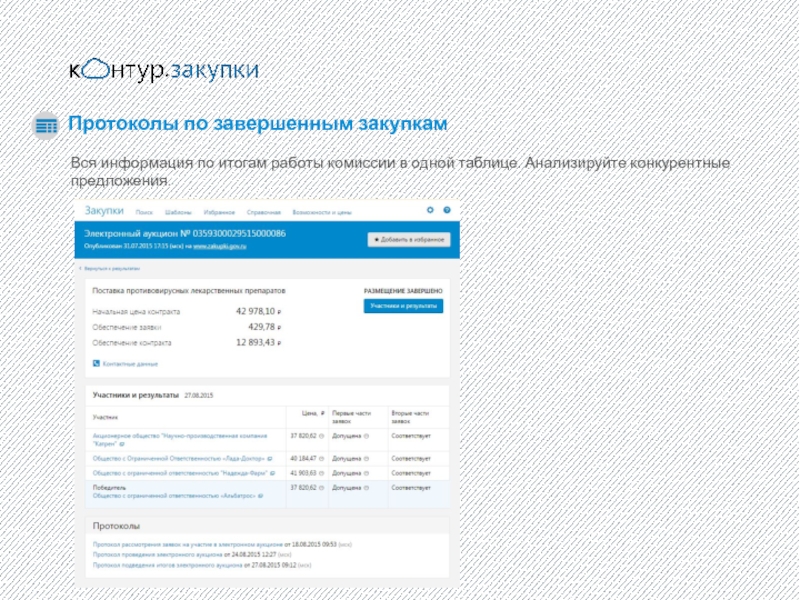Click the table icon beside the slide heading

(x=46, y=125)
